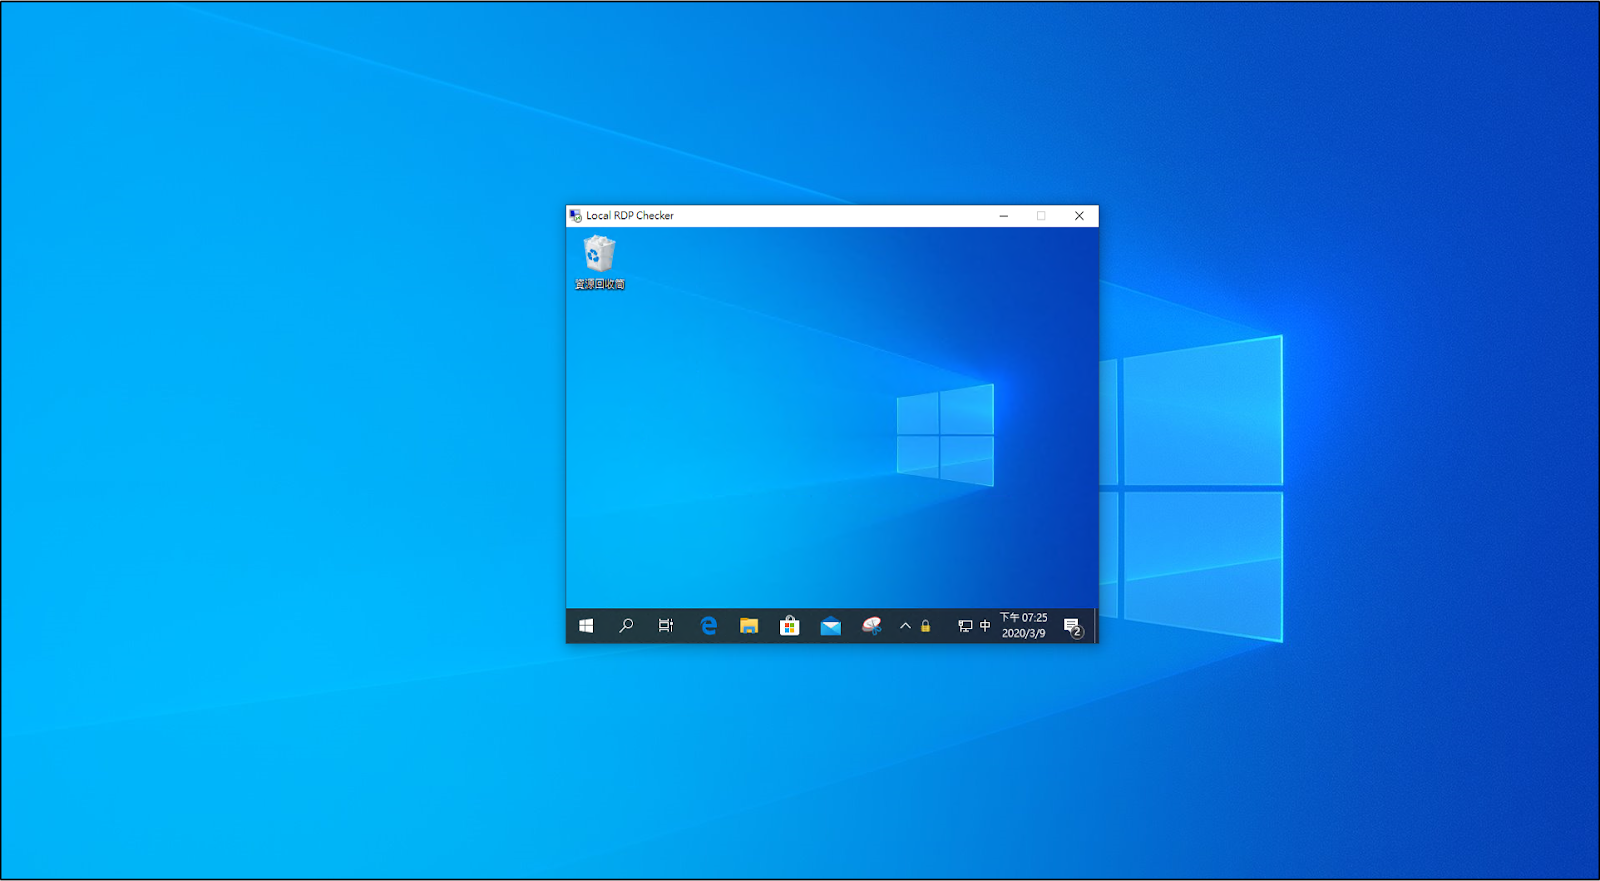Open the clock showing 下午 07:25
The width and height of the screenshot is (1600, 881).
(x=1024, y=626)
